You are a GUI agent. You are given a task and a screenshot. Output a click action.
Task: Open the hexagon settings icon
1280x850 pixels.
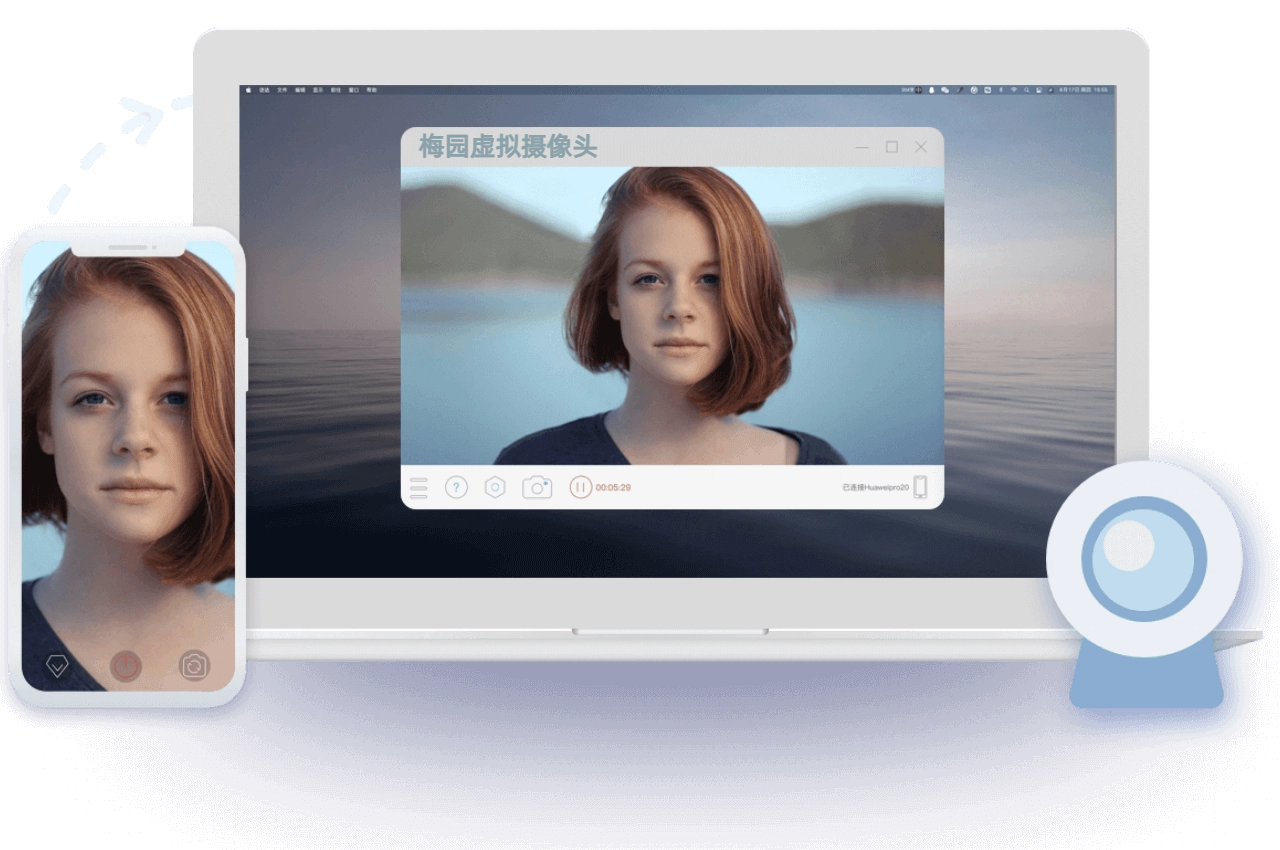click(495, 488)
